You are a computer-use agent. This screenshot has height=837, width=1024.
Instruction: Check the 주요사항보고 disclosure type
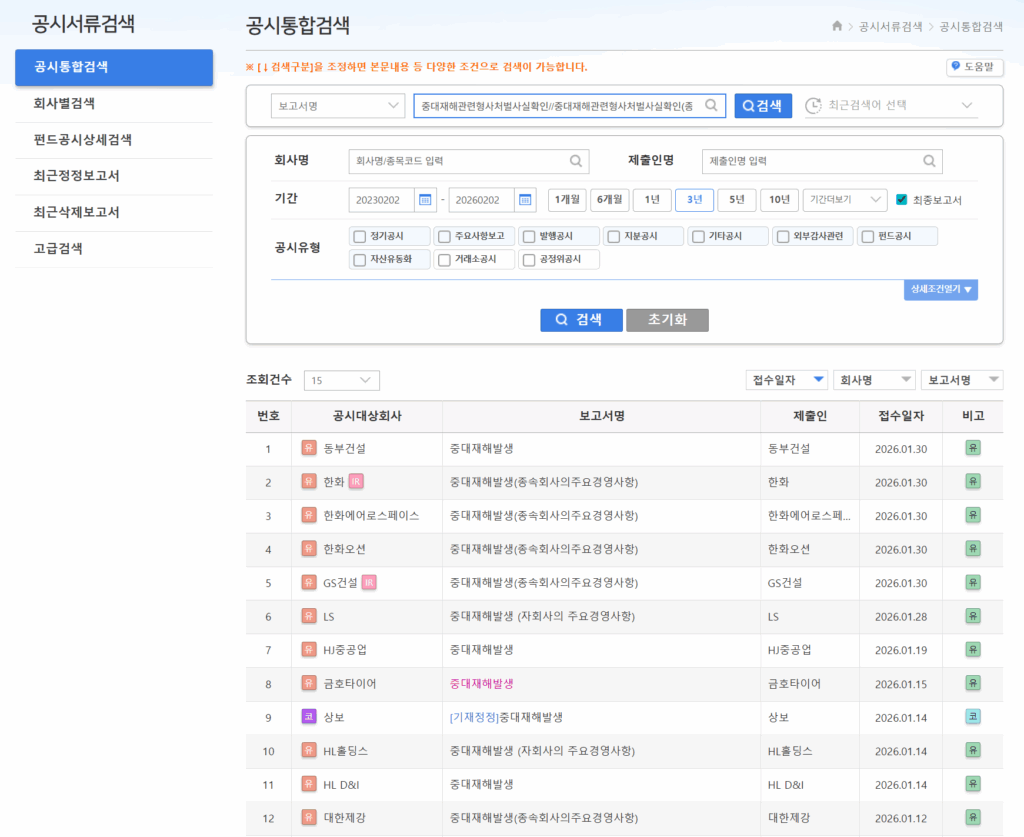444,237
